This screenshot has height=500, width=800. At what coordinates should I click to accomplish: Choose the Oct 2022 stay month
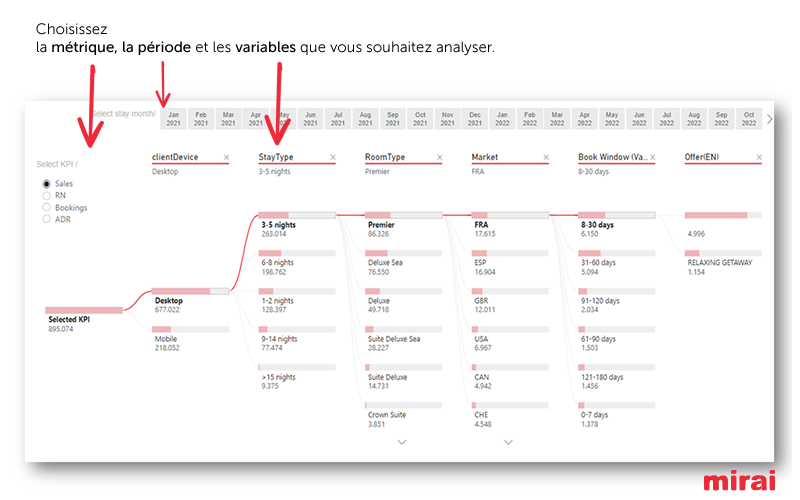[x=749, y=119]
